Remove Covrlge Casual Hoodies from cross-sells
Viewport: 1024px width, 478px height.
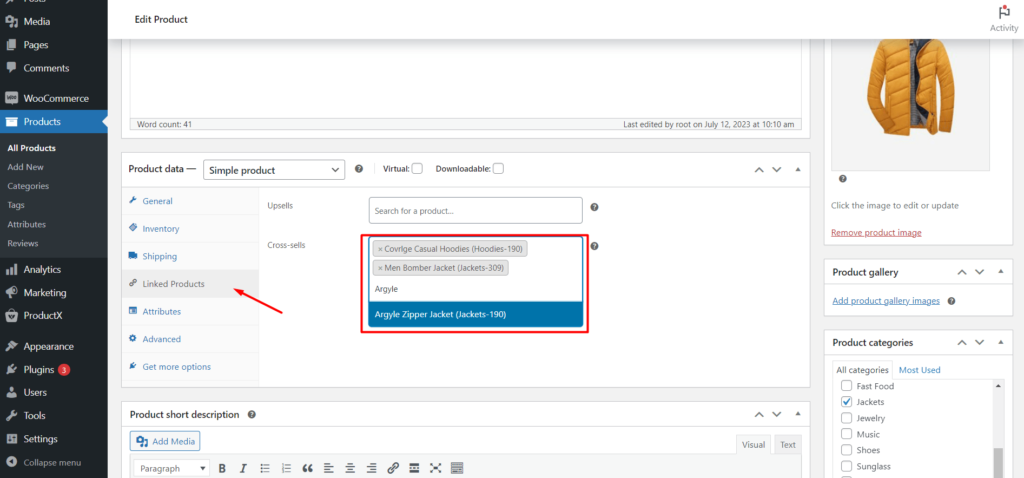pos(380,249)
